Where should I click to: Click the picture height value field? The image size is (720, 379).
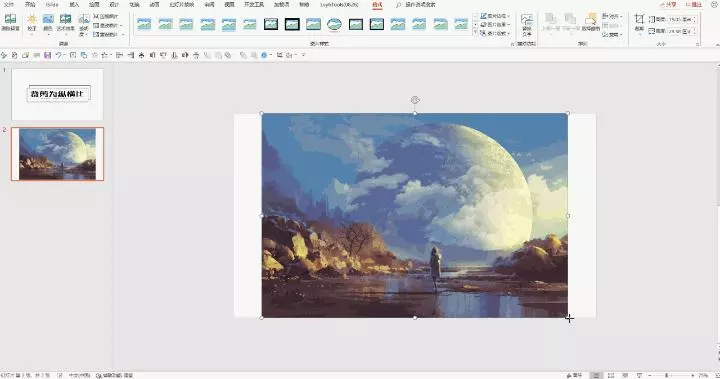pos(681,19)
